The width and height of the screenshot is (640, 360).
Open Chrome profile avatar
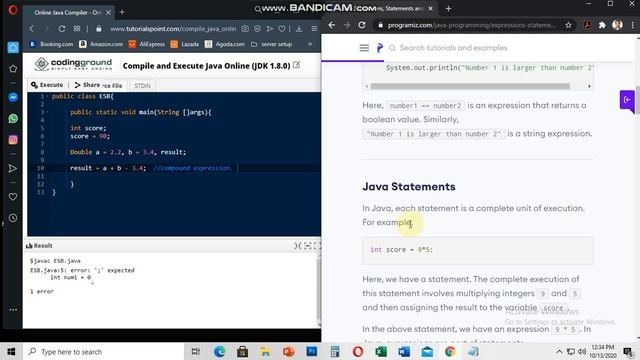(x=617, y=25)
